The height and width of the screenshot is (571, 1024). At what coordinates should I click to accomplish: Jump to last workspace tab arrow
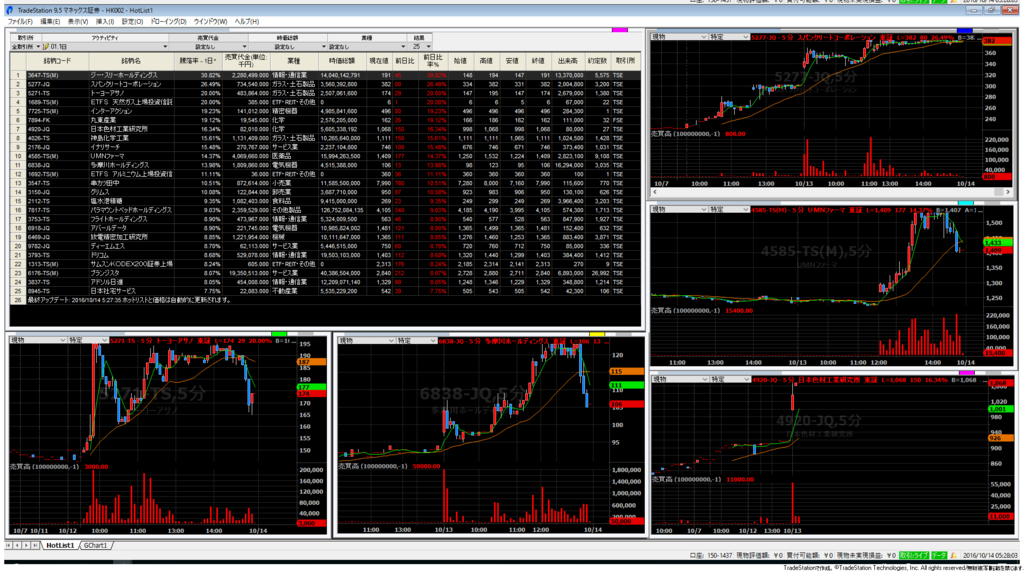click(x=35, y=546)
